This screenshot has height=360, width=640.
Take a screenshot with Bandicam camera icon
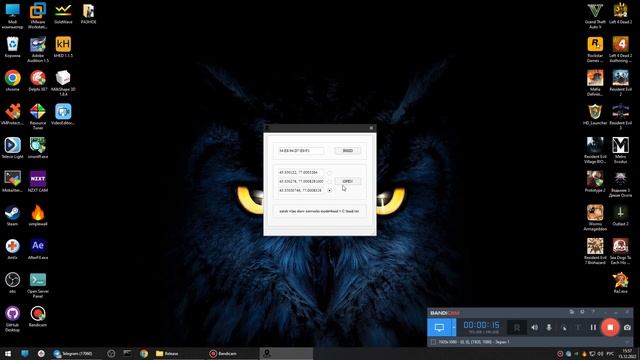627,327
